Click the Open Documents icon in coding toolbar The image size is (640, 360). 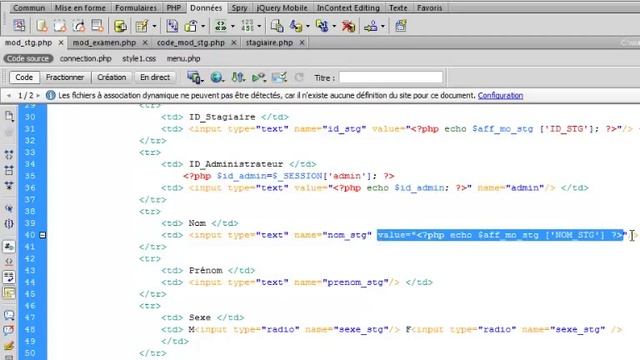tap(9, 116)
